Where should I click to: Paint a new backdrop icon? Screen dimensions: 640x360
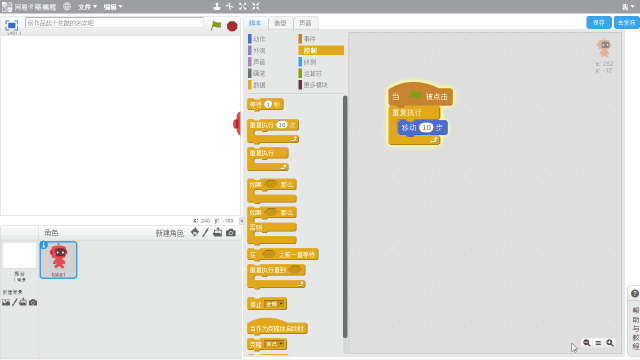click(15, 302)
